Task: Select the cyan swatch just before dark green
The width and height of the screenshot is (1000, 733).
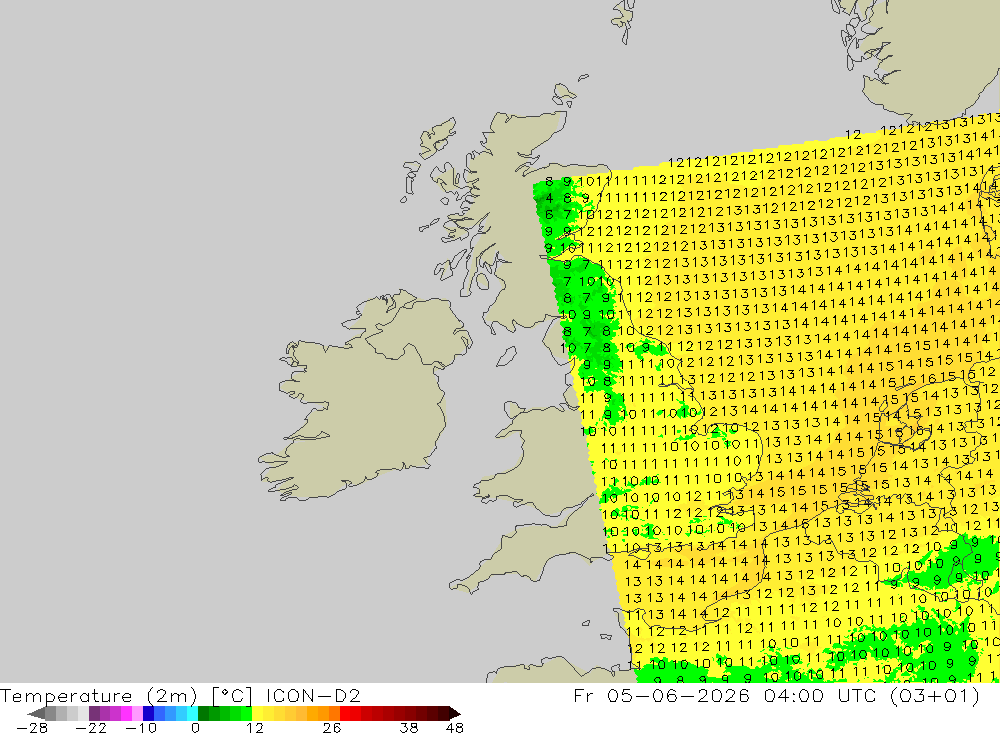Action: click(192, 713)
